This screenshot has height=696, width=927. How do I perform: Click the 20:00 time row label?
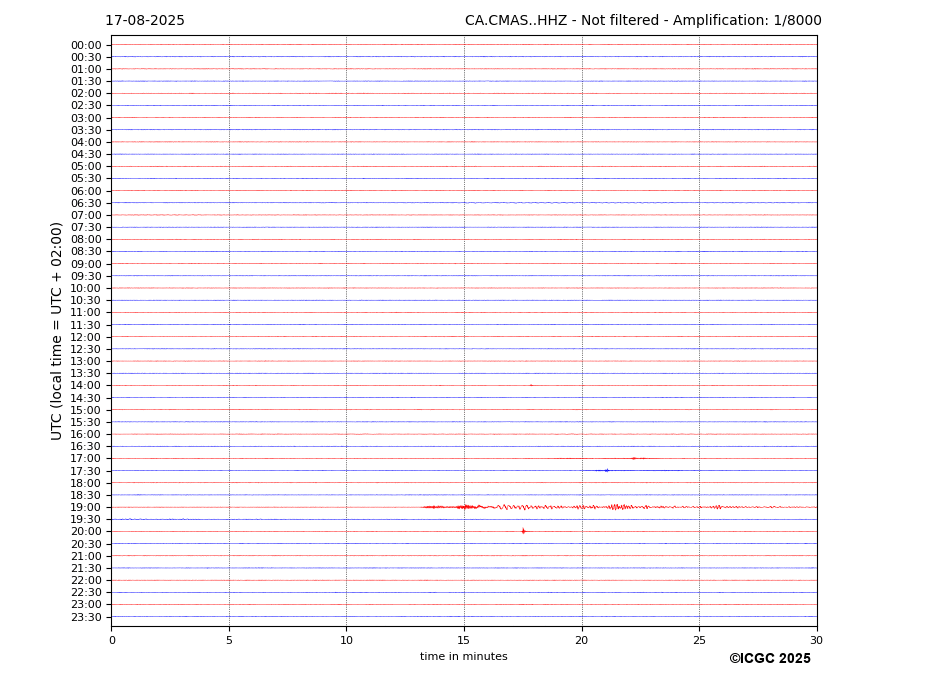(86, 532)
